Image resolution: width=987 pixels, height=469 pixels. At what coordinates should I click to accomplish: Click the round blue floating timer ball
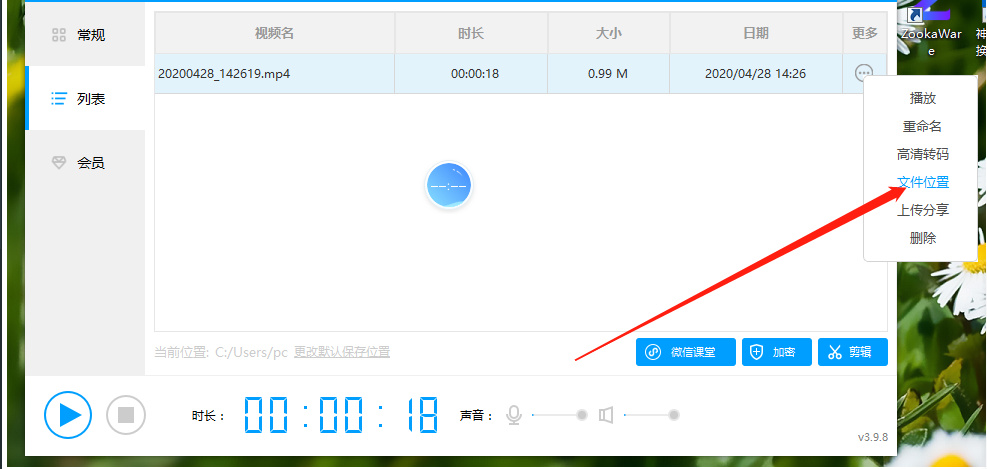click(x=448, y=186)
